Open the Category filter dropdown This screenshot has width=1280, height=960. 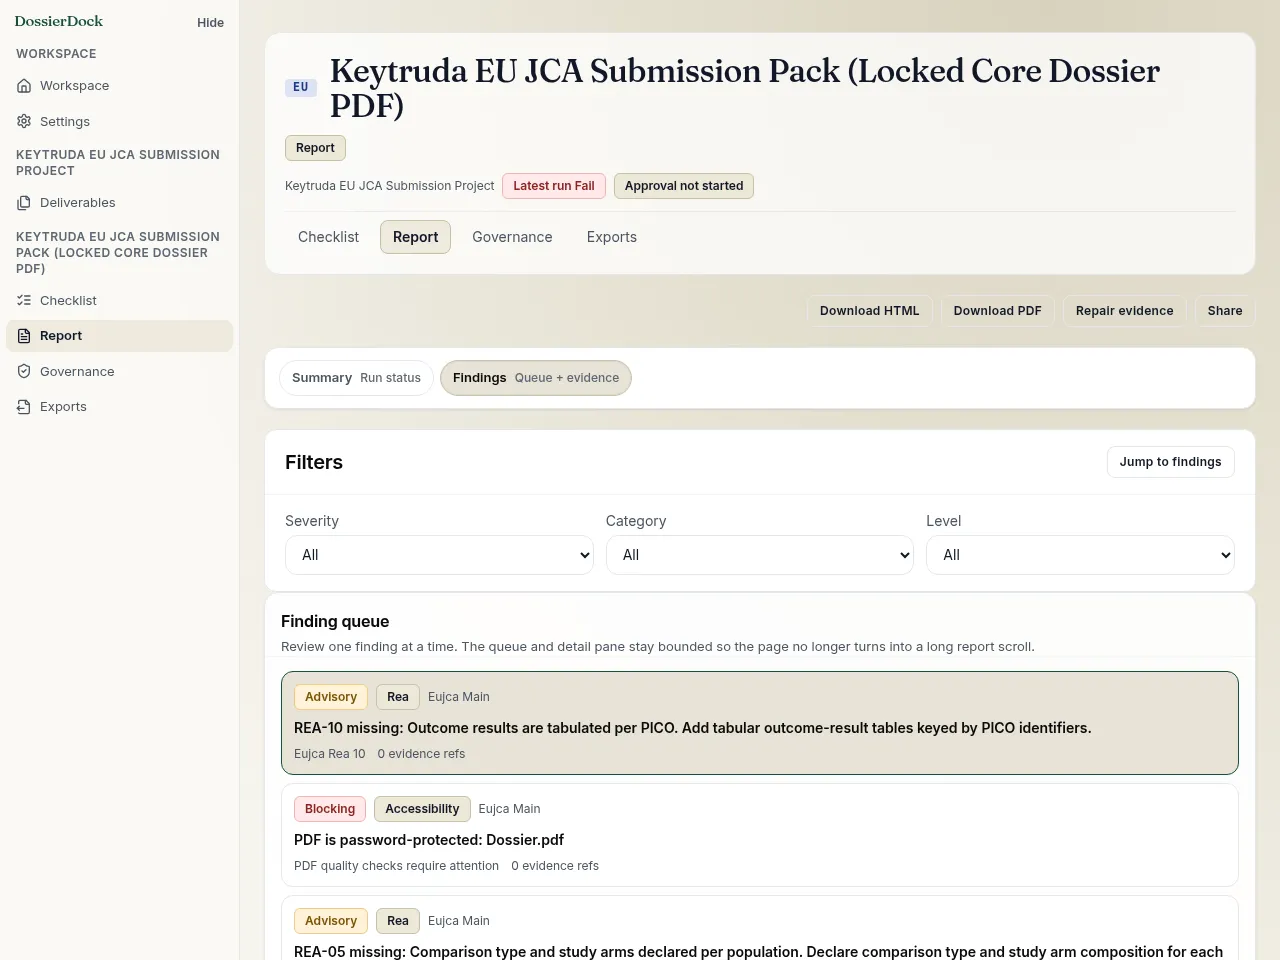(x=760, y=555)
